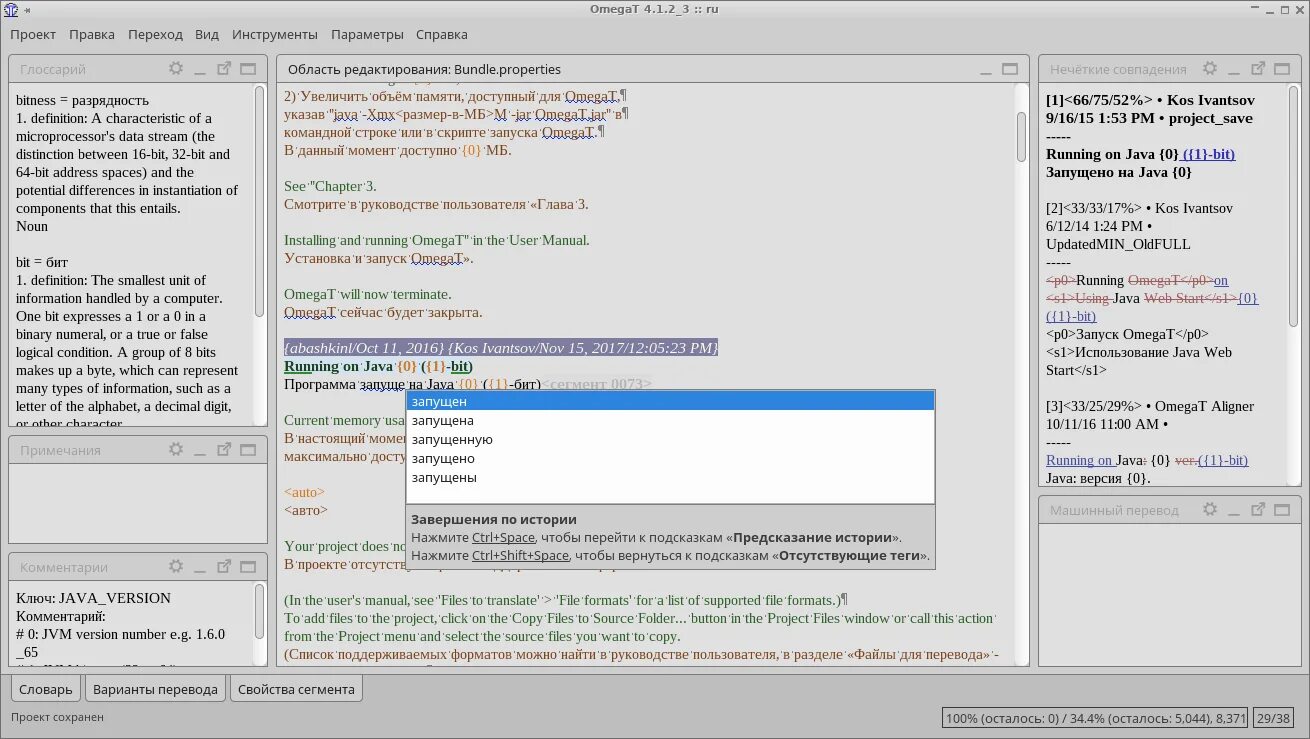Image resolution: width=1310 pixels, height=739 pixels.
Task: Click the 29/38 segment length indicator
Action: (x=1274, y=718)
